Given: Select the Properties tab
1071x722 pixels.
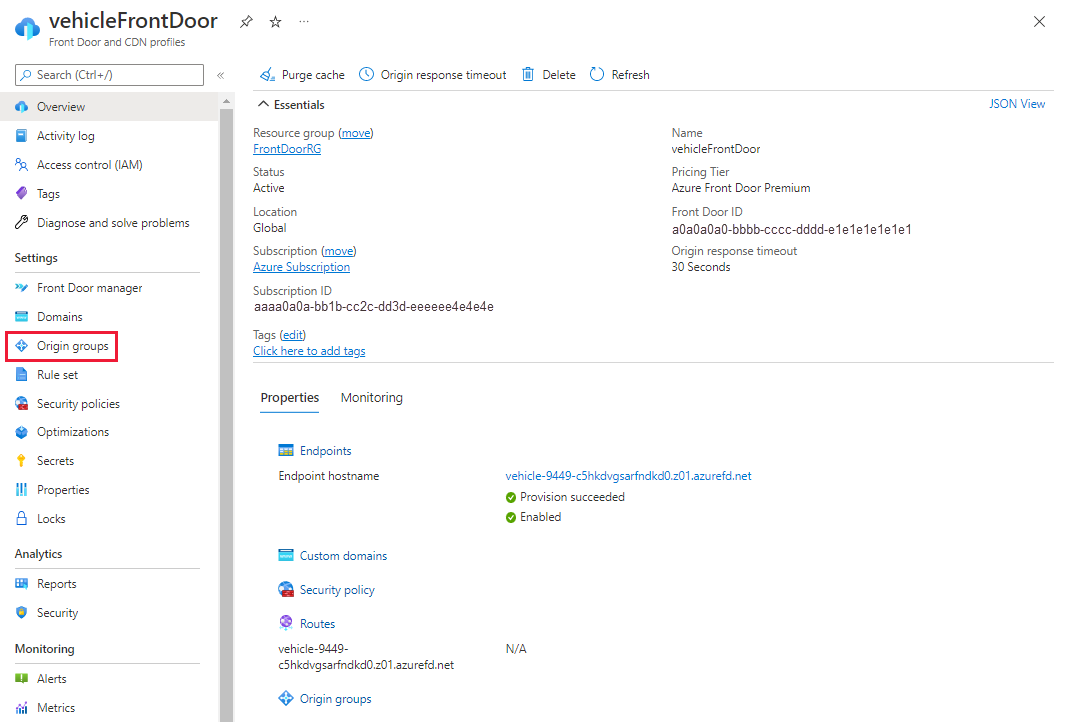Looking at the screenshot, I should [290, 398].
